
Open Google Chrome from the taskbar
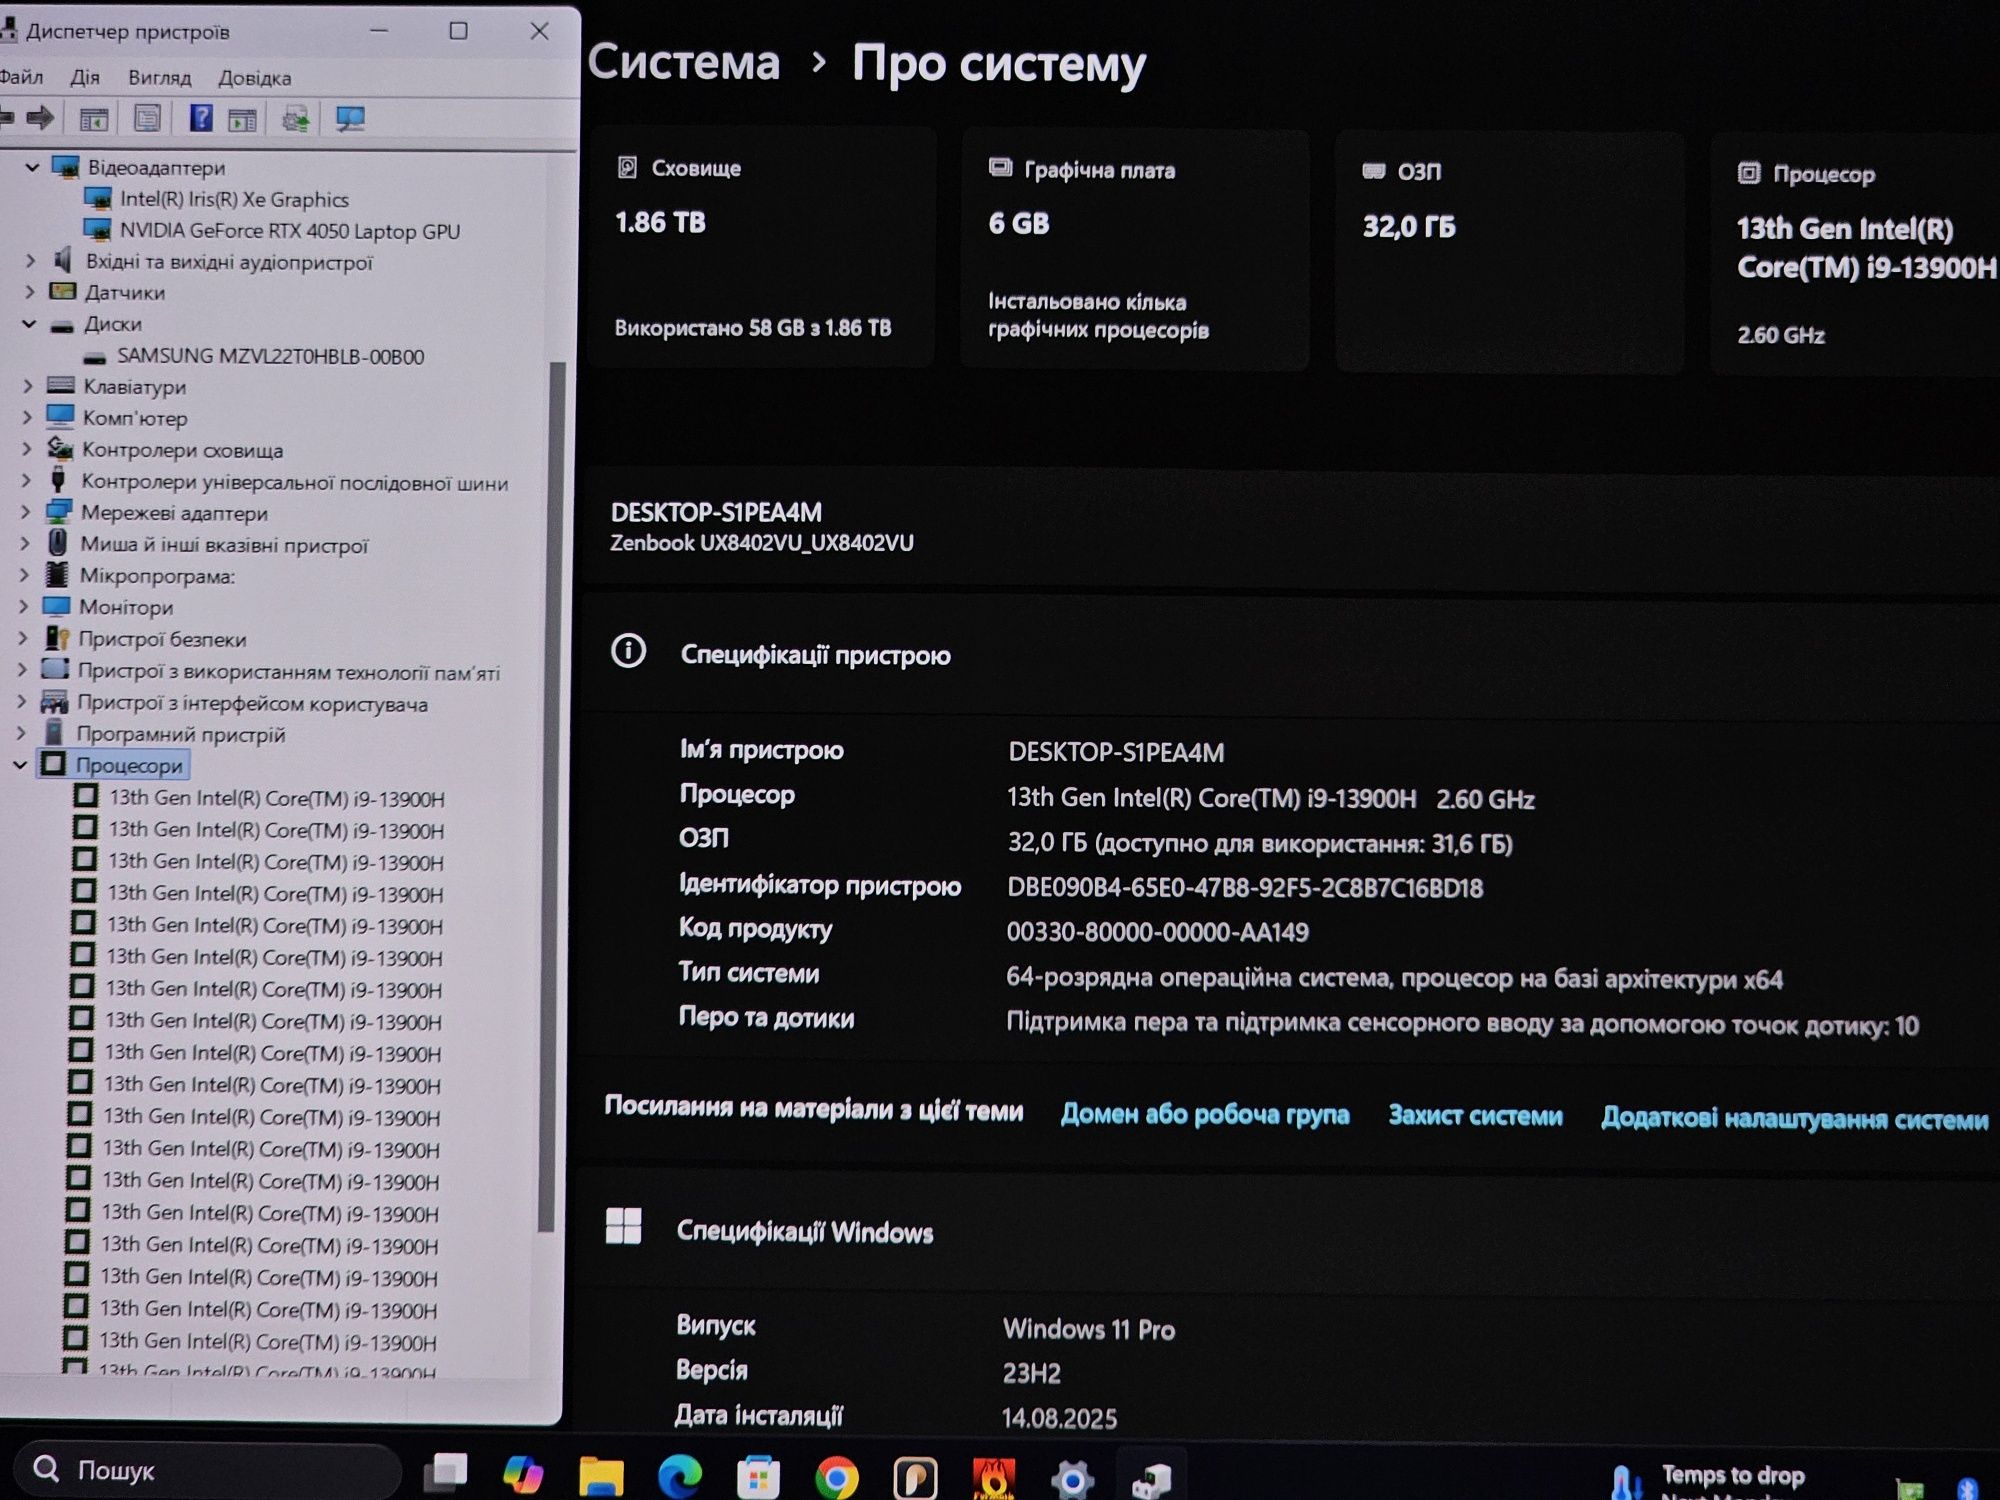pos(837,1477)
